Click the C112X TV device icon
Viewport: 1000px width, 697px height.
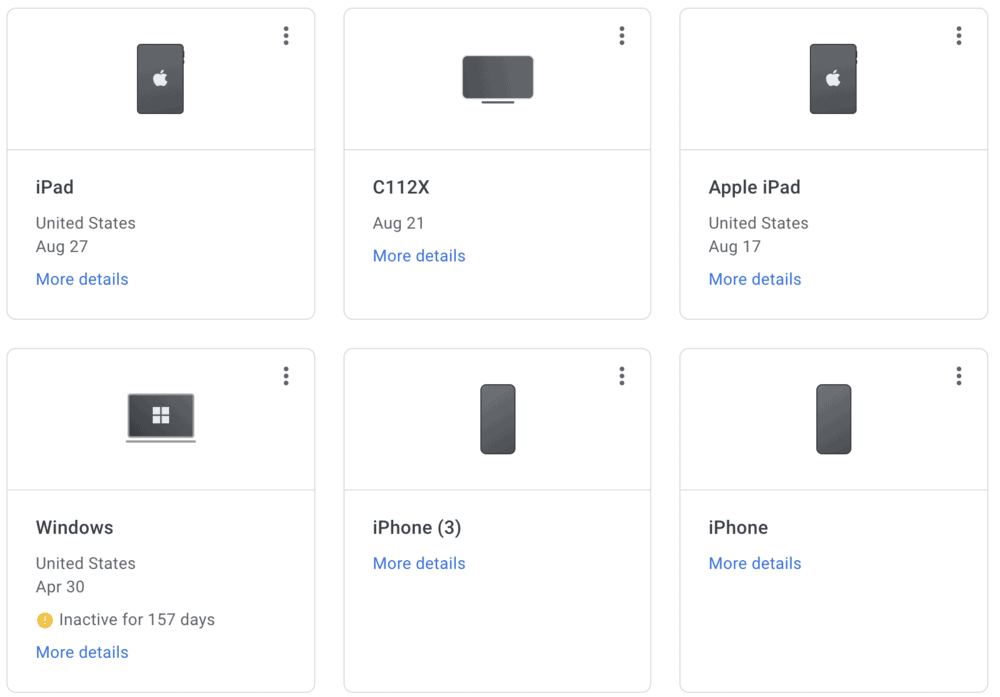497,78
